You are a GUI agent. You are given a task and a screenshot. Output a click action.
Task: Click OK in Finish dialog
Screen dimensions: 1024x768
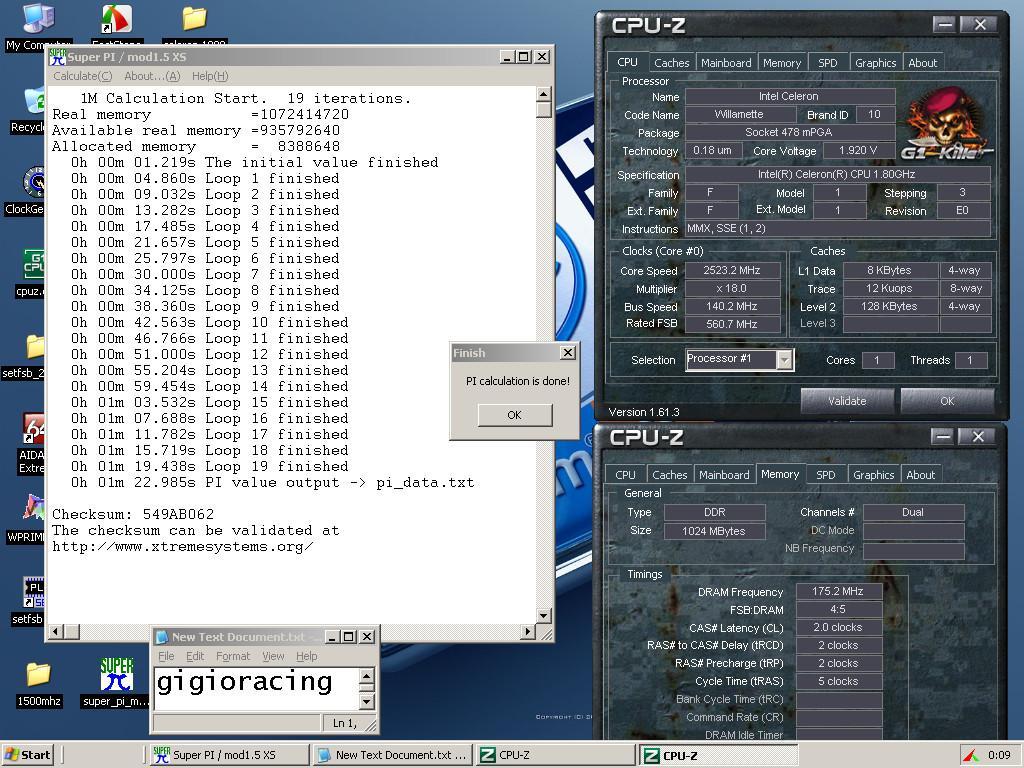click(x=515, y=415)
